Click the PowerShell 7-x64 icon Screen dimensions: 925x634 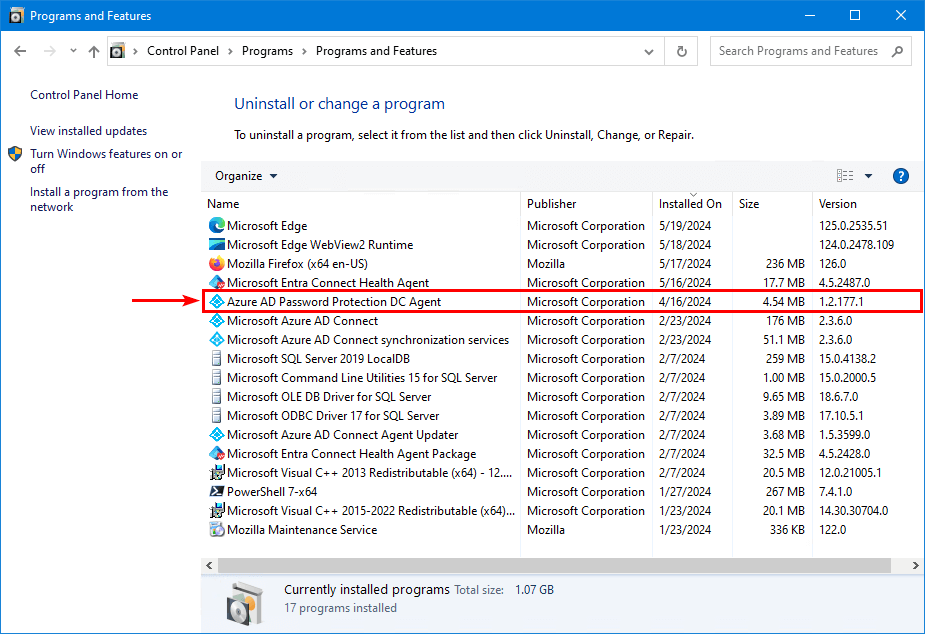pos(217,492)
